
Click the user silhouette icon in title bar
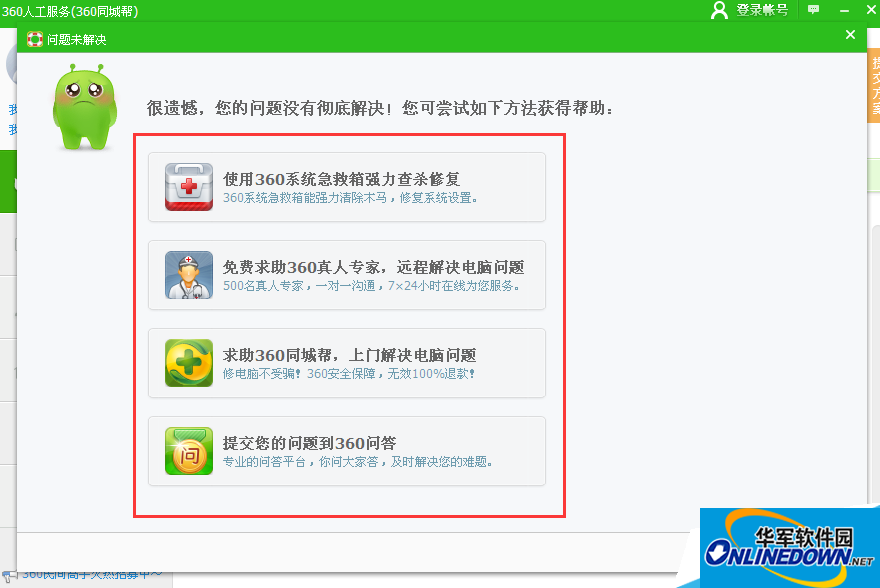tap(719, 11)
